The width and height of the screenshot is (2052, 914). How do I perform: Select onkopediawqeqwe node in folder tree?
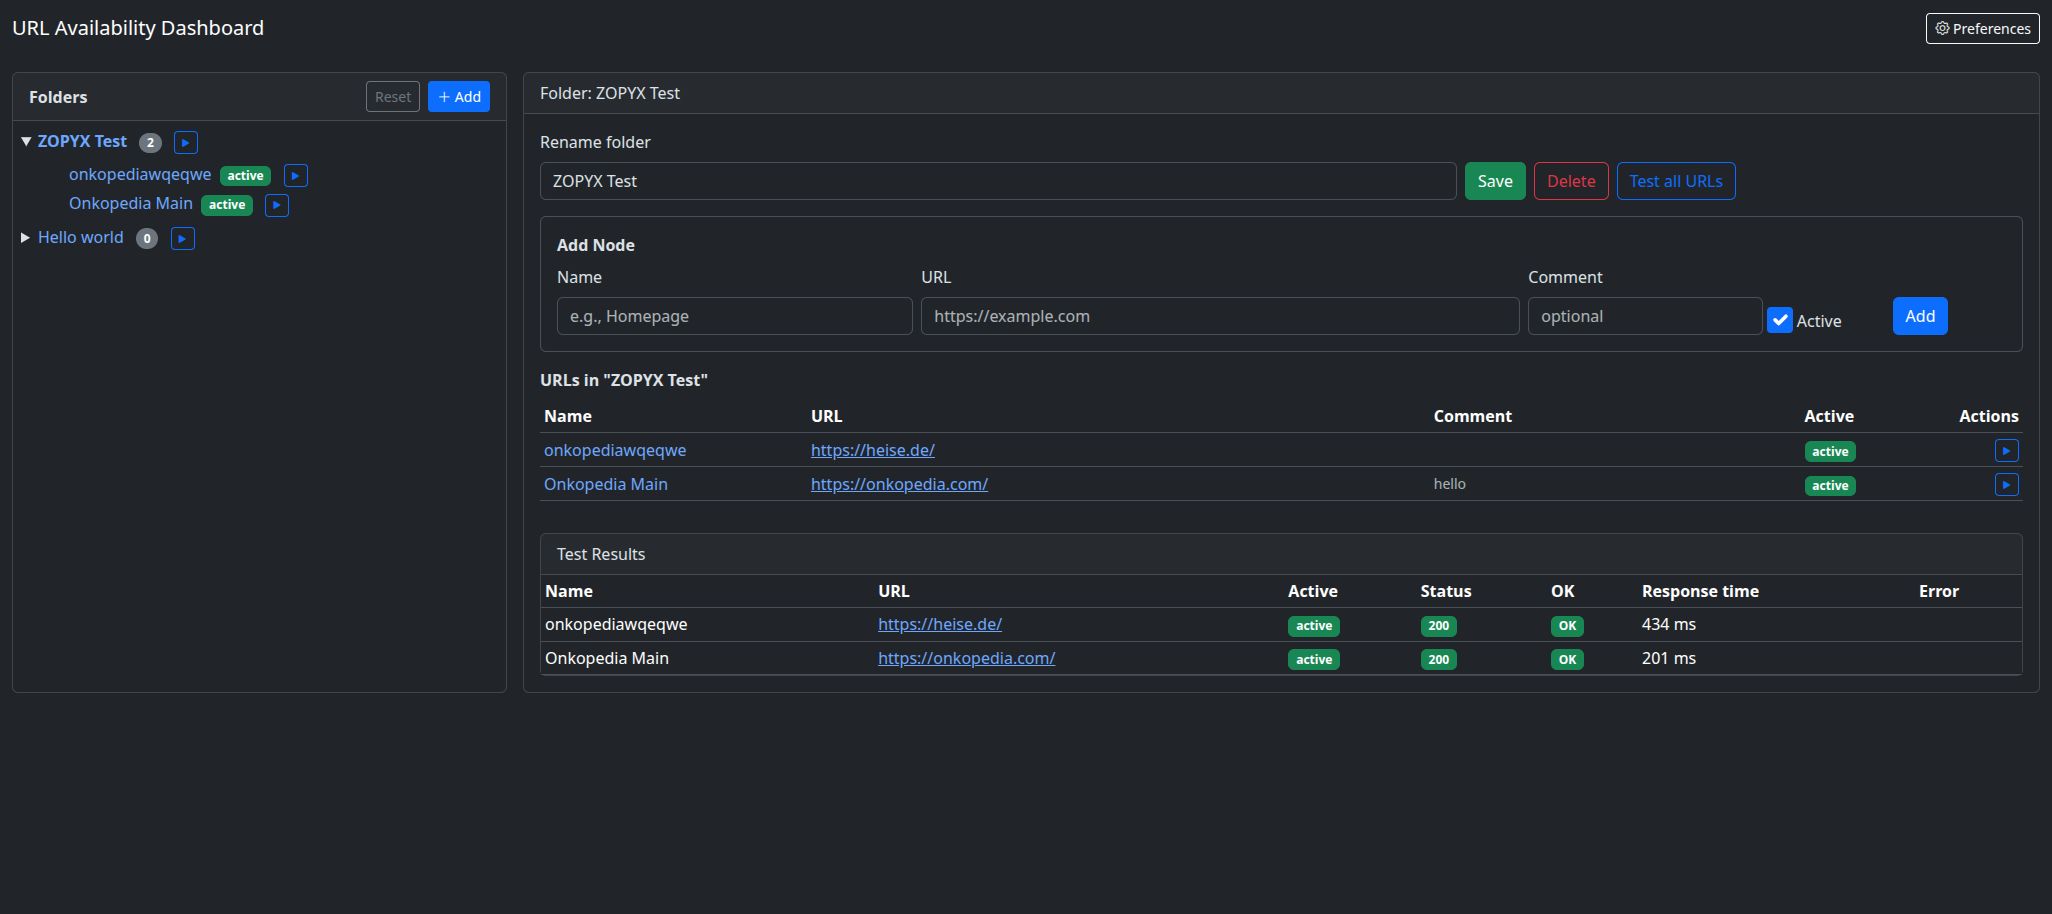click(140, 175)
